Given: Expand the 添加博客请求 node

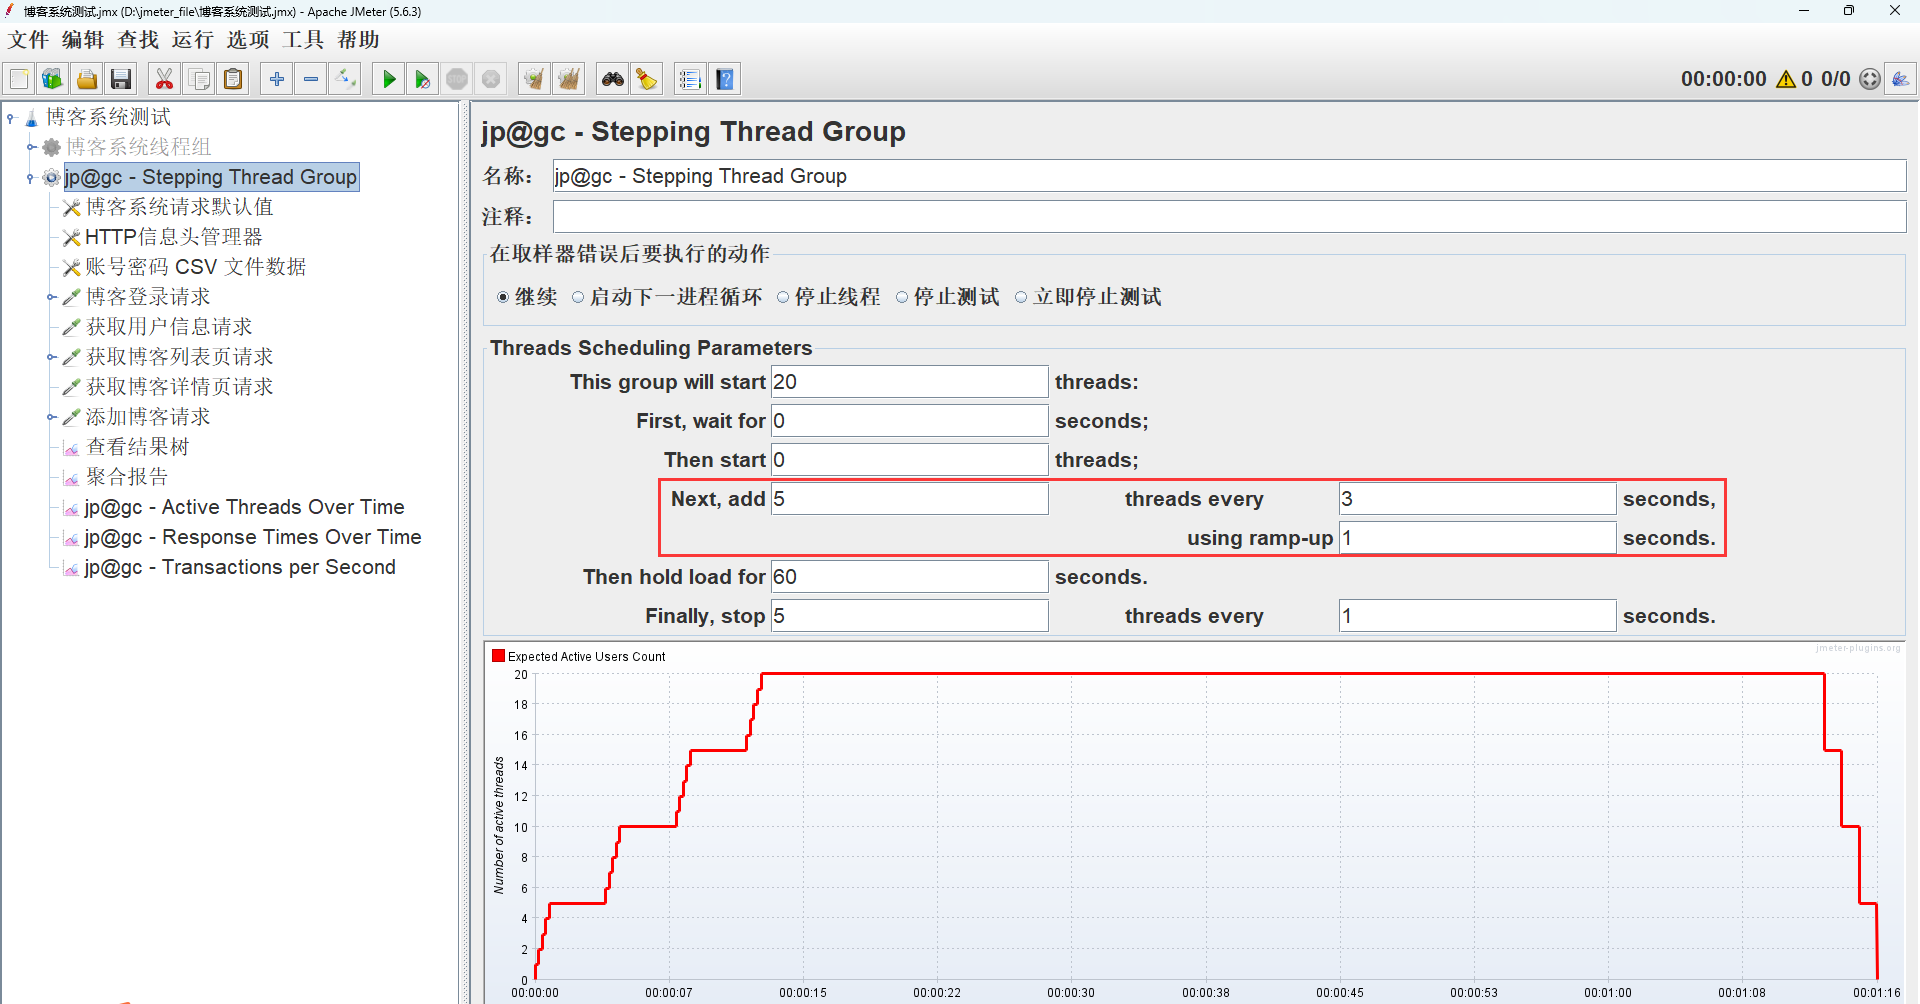Looking at the screenshot, I should (x=51, y=417).
